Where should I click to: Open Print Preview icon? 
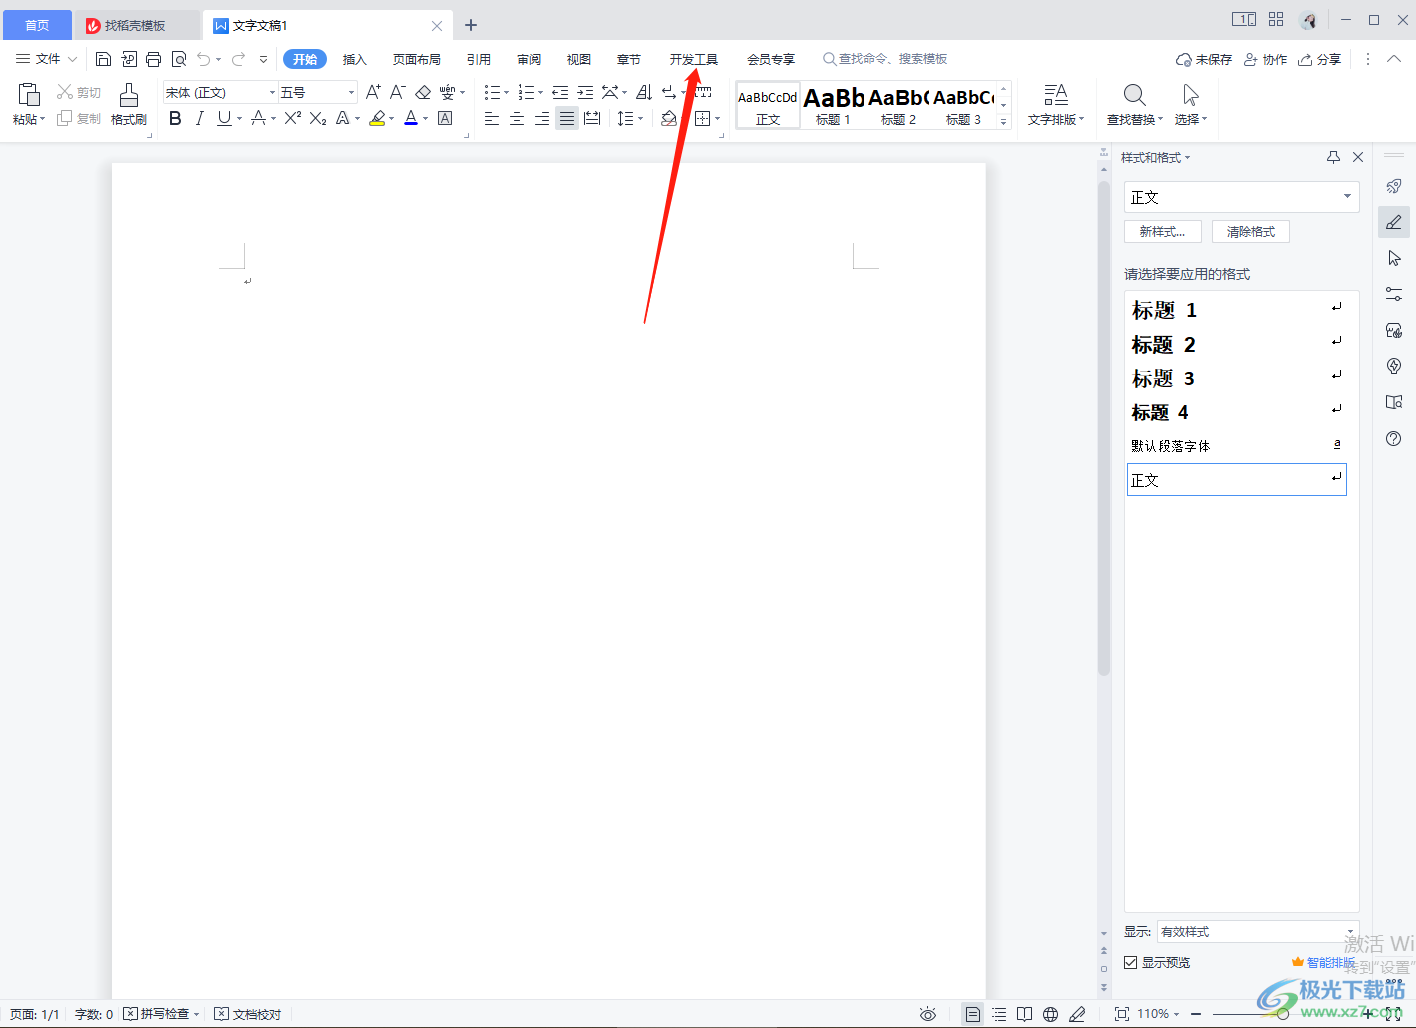[x=179, y=59]
